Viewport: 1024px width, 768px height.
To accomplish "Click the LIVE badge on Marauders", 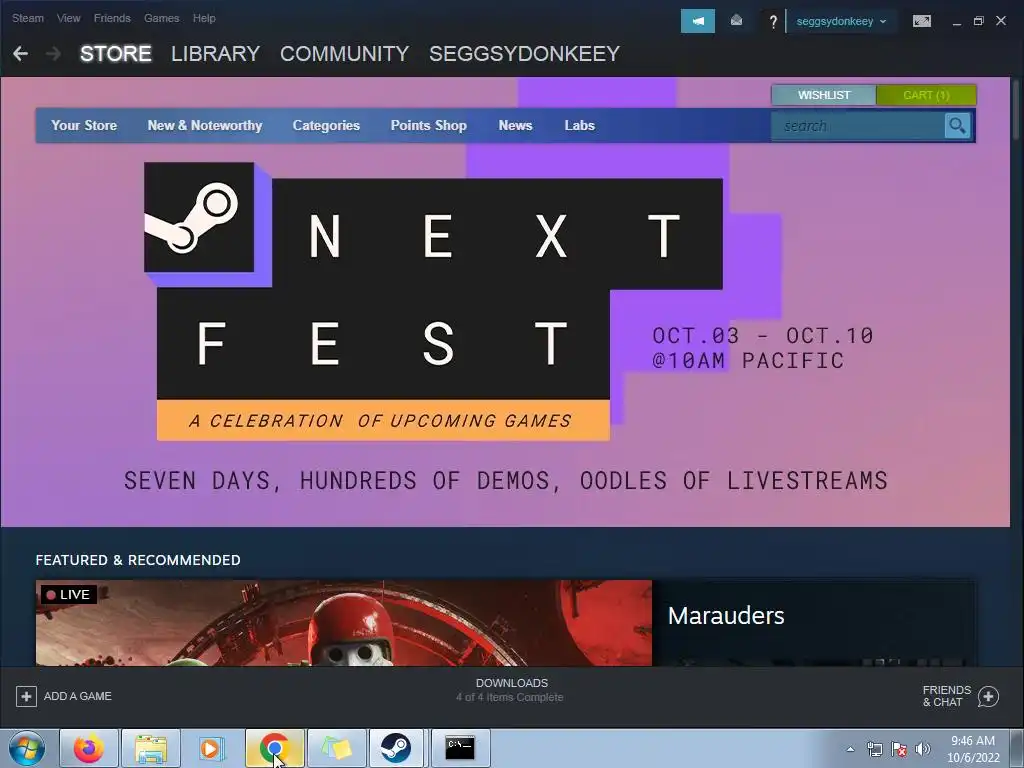I will 69,594.
